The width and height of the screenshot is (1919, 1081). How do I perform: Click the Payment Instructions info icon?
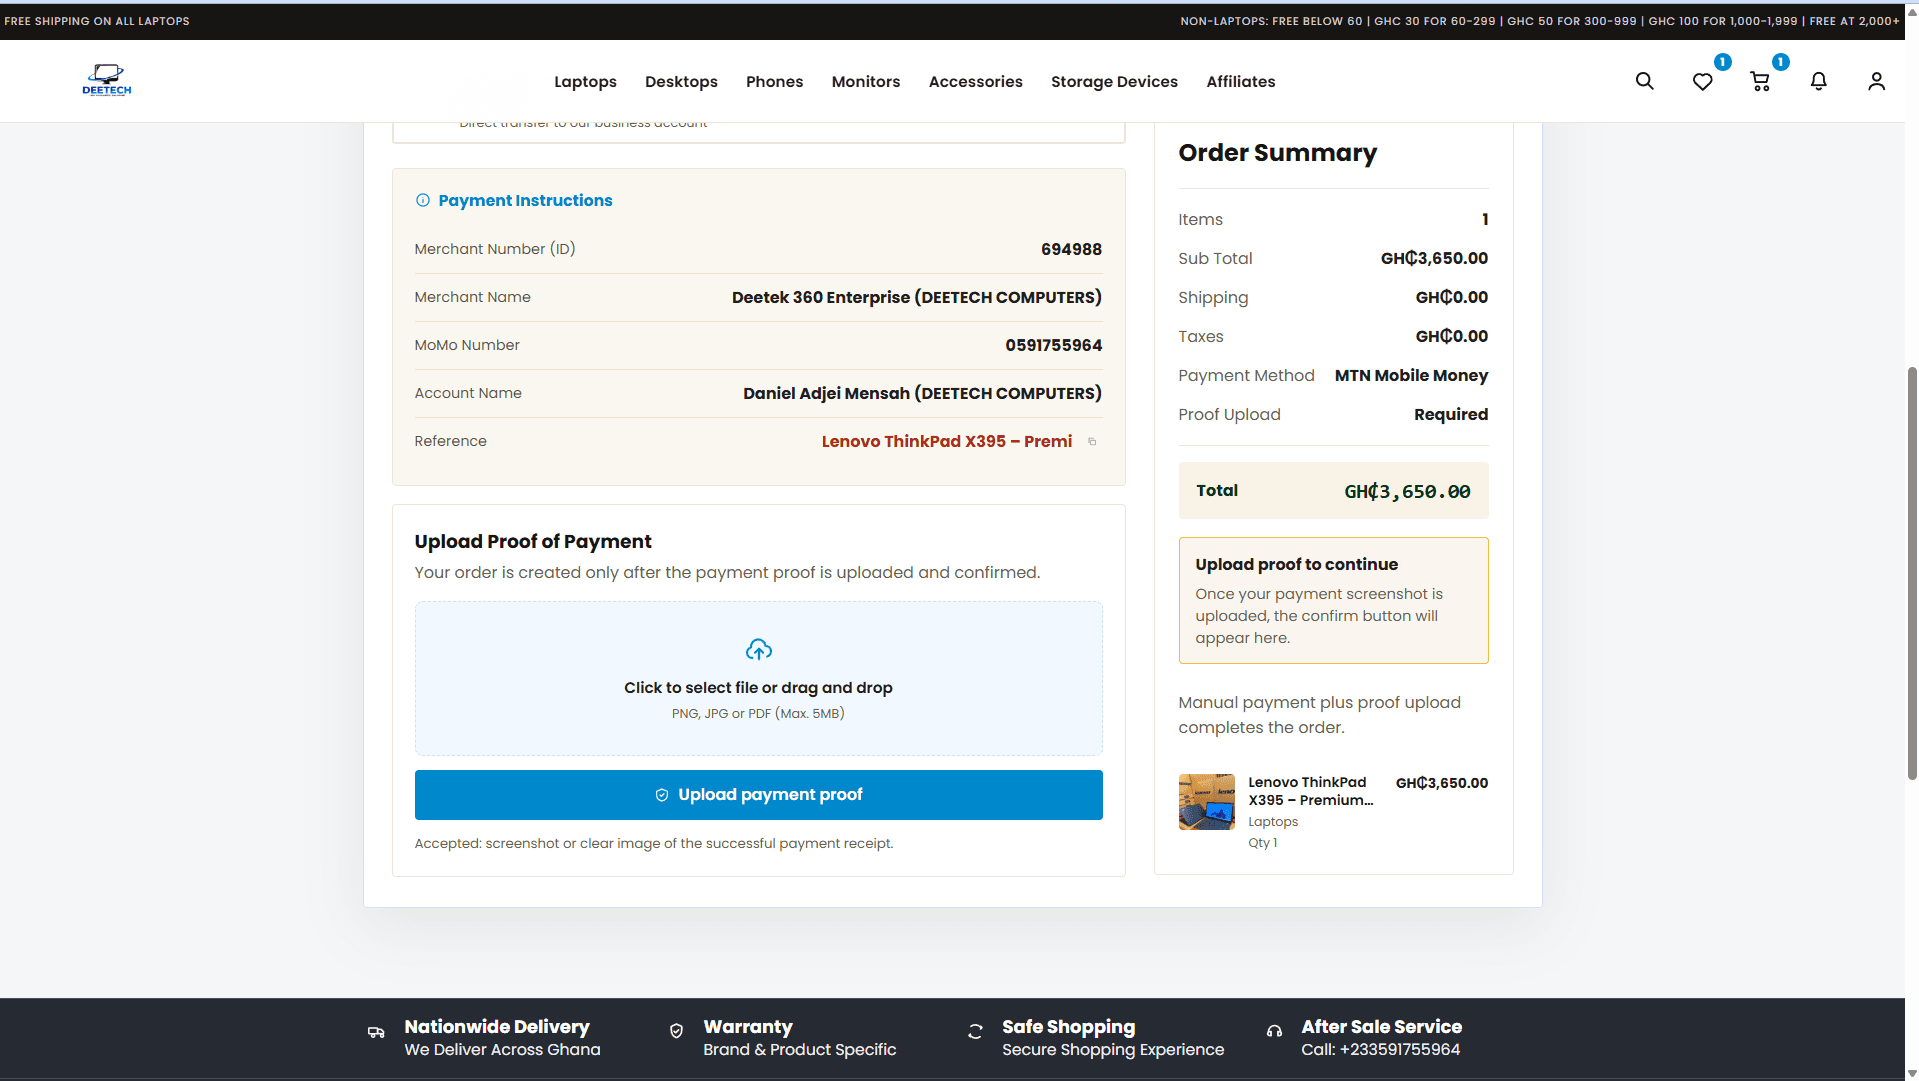pos(423,200)
